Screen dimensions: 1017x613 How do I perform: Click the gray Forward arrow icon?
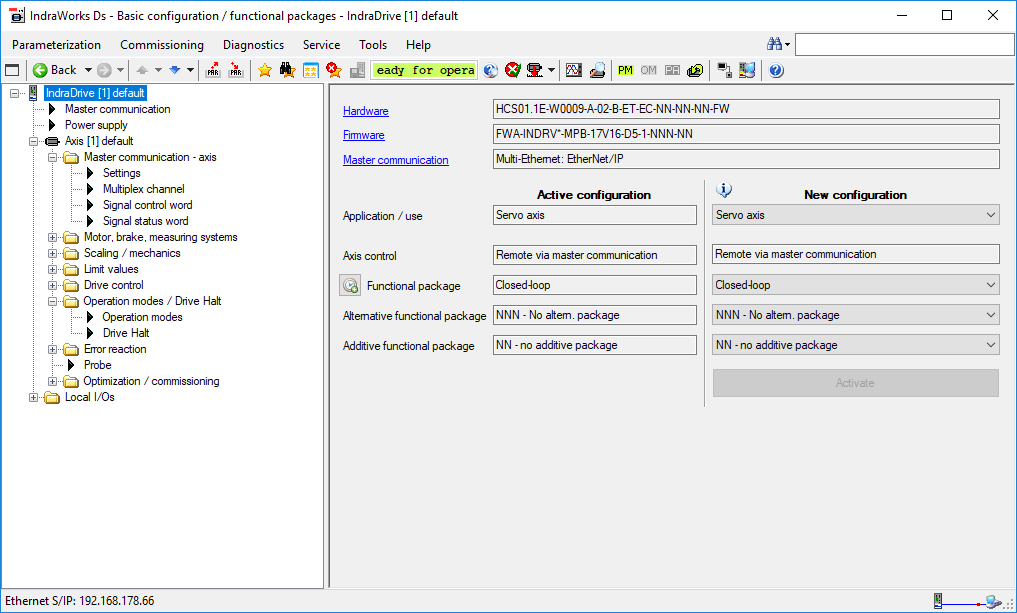coord(104,70)
